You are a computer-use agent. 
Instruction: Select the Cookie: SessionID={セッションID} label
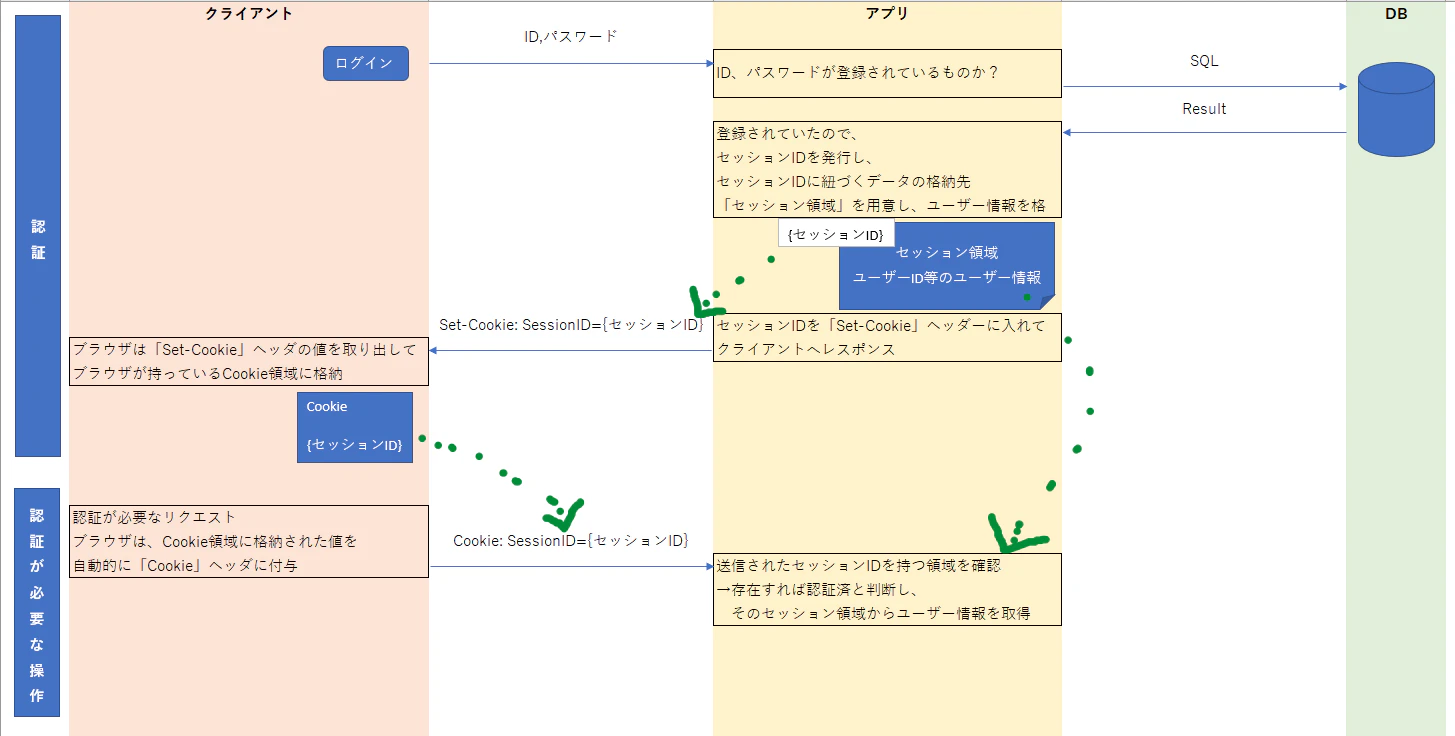pyautogui.click(x=571, y=541)
